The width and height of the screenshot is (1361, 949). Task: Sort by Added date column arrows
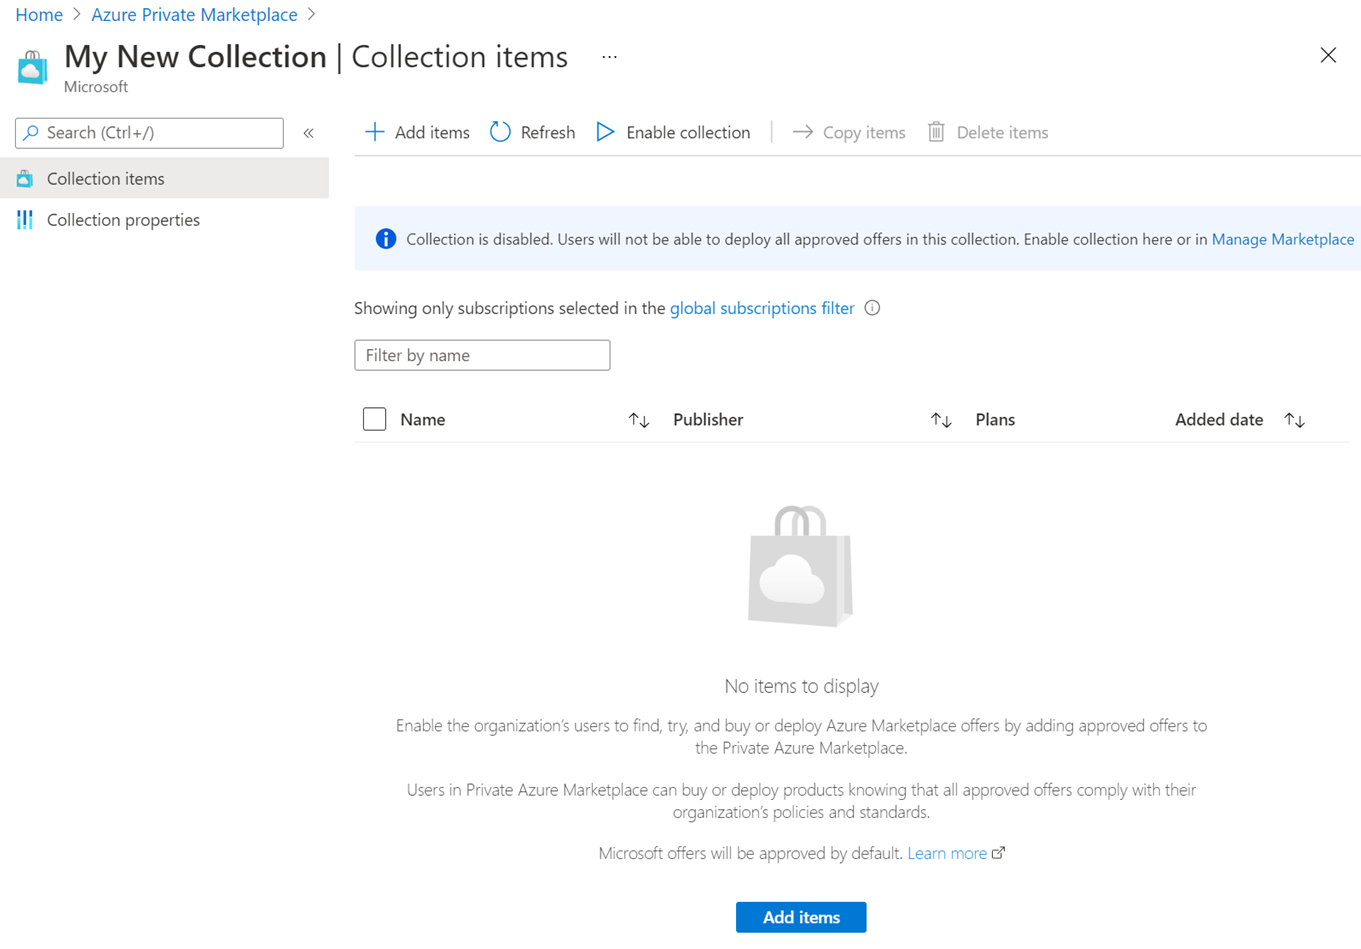(1295, 420)
